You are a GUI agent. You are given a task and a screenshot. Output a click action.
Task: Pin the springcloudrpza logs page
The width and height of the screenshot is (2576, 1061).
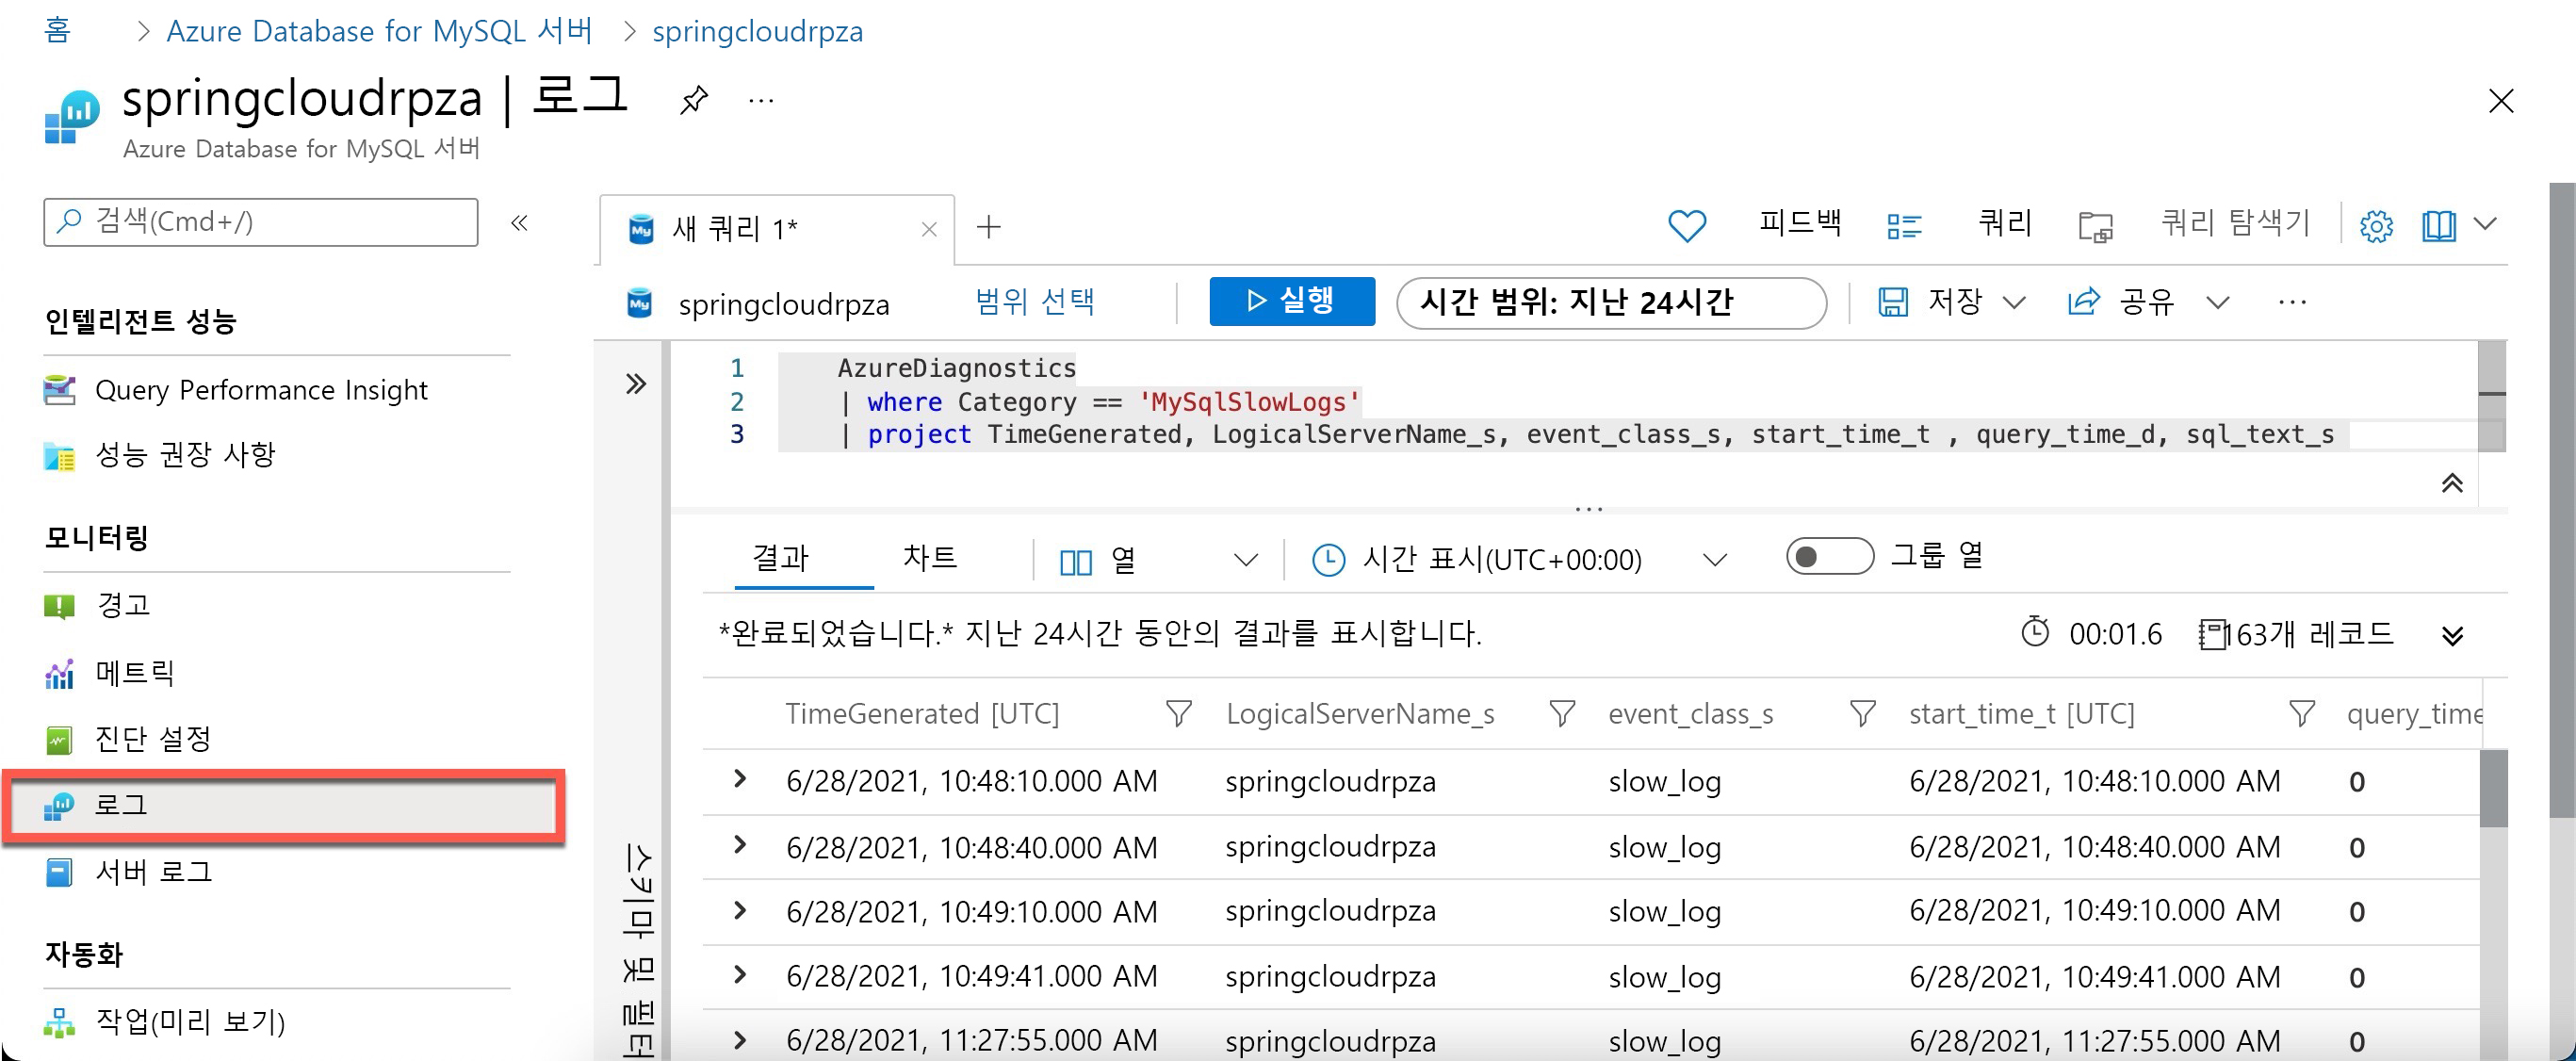694,100
